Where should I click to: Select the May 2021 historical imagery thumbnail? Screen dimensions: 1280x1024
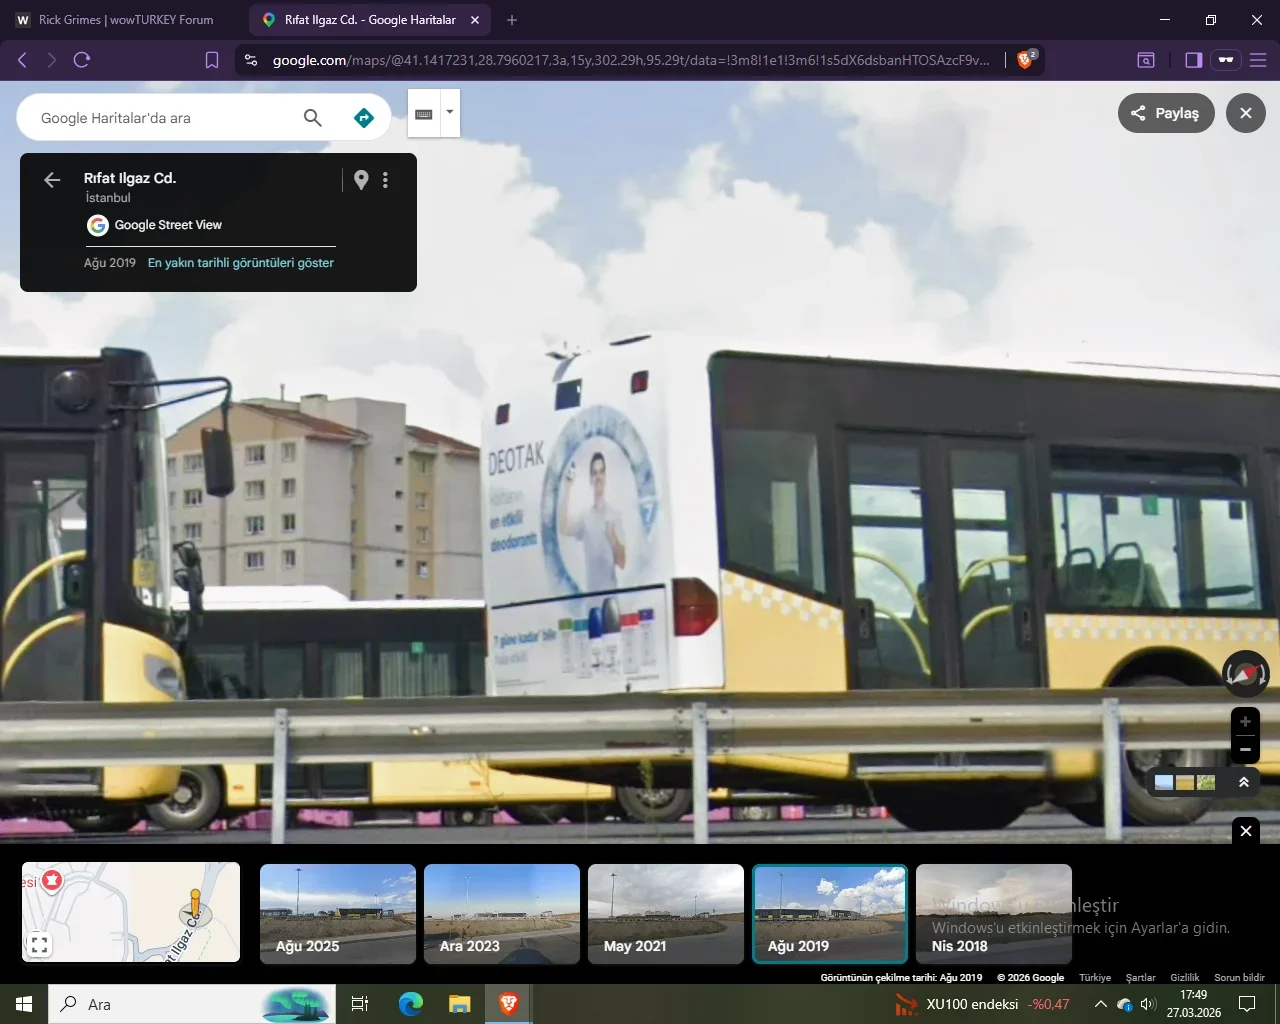(666, 914)
